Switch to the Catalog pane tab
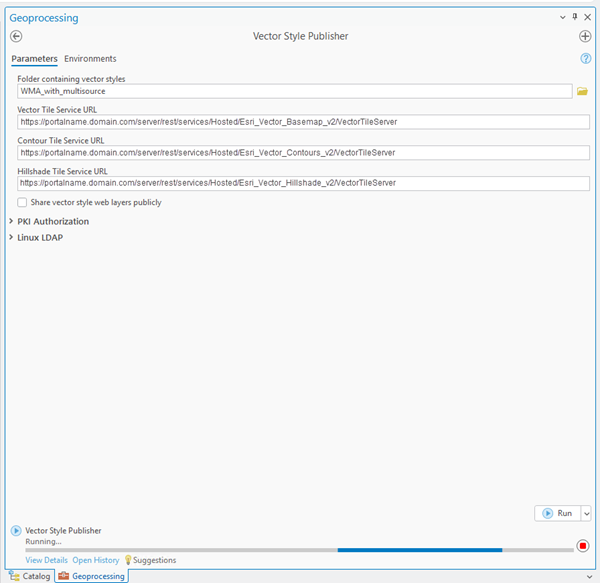The image size is (600, 583). (30, 576)
